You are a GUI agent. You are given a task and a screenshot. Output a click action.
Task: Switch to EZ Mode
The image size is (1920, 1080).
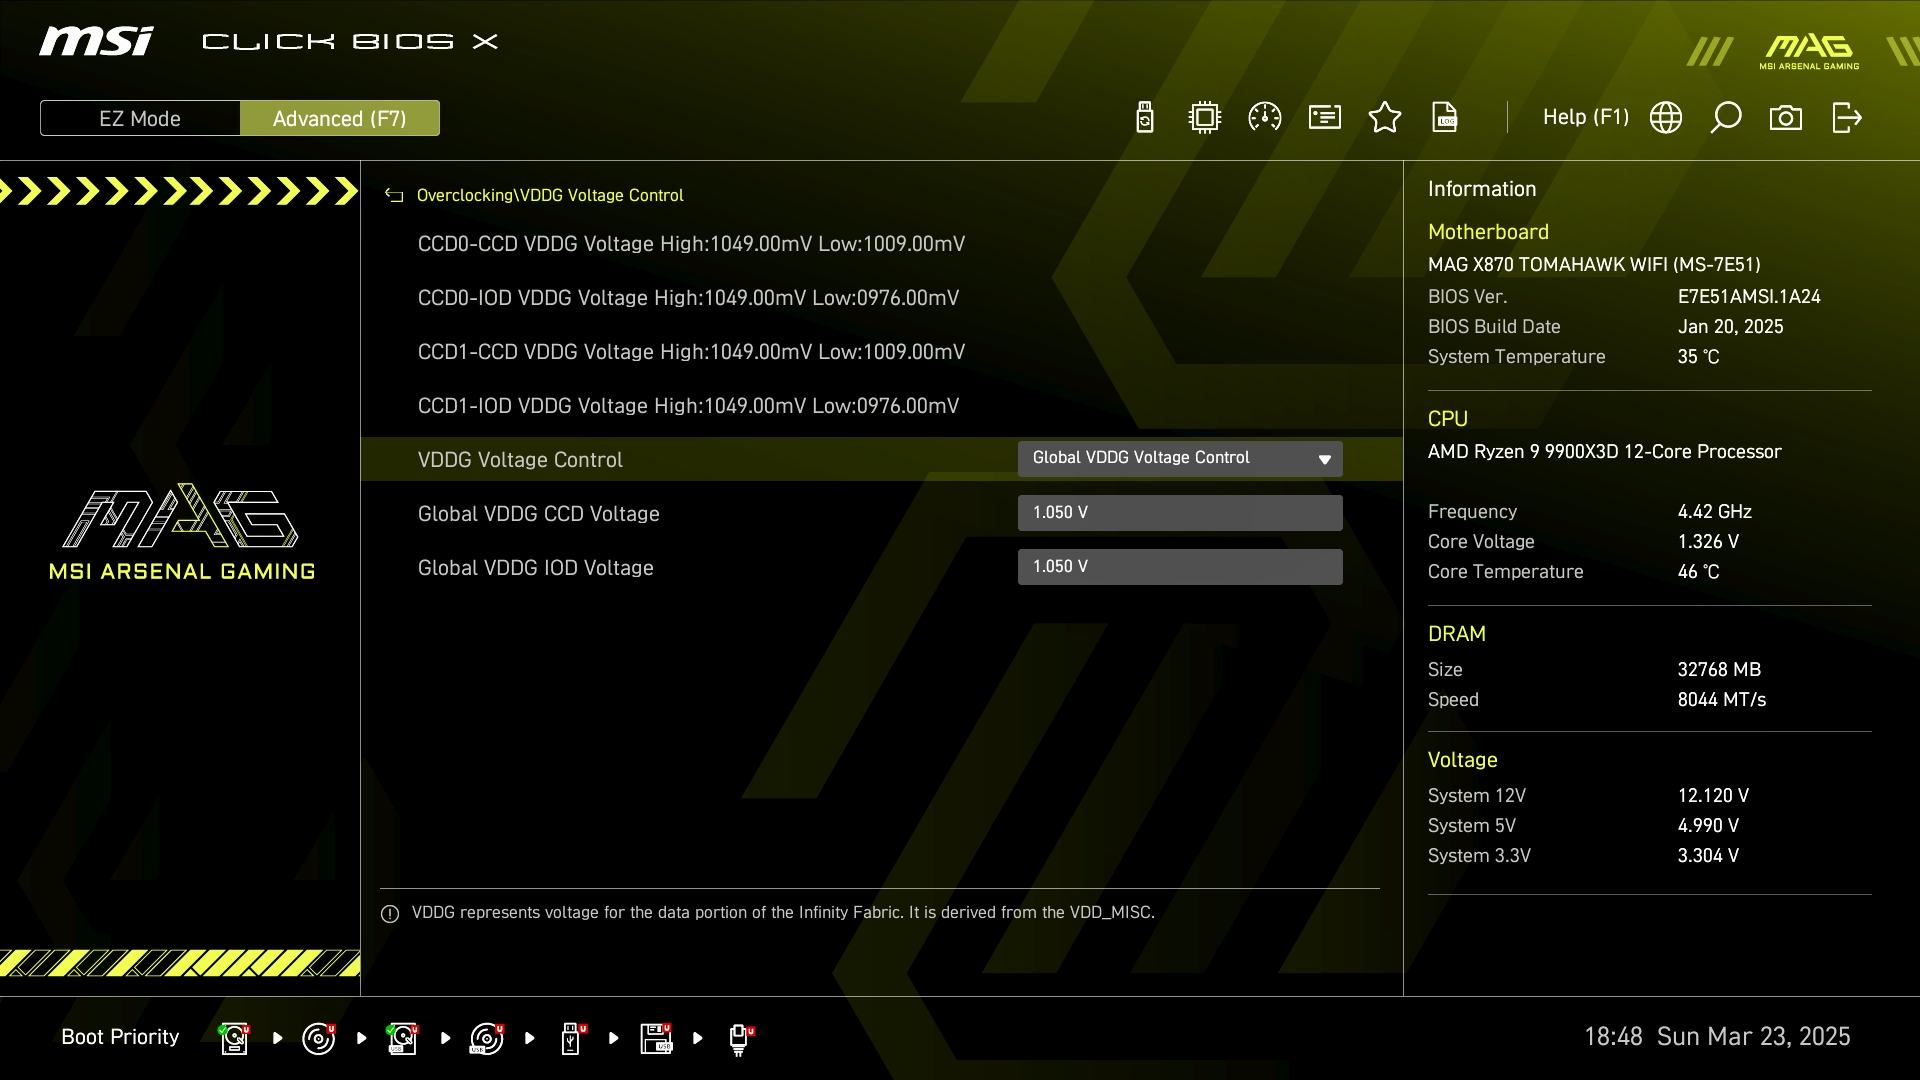click(140, 118)
